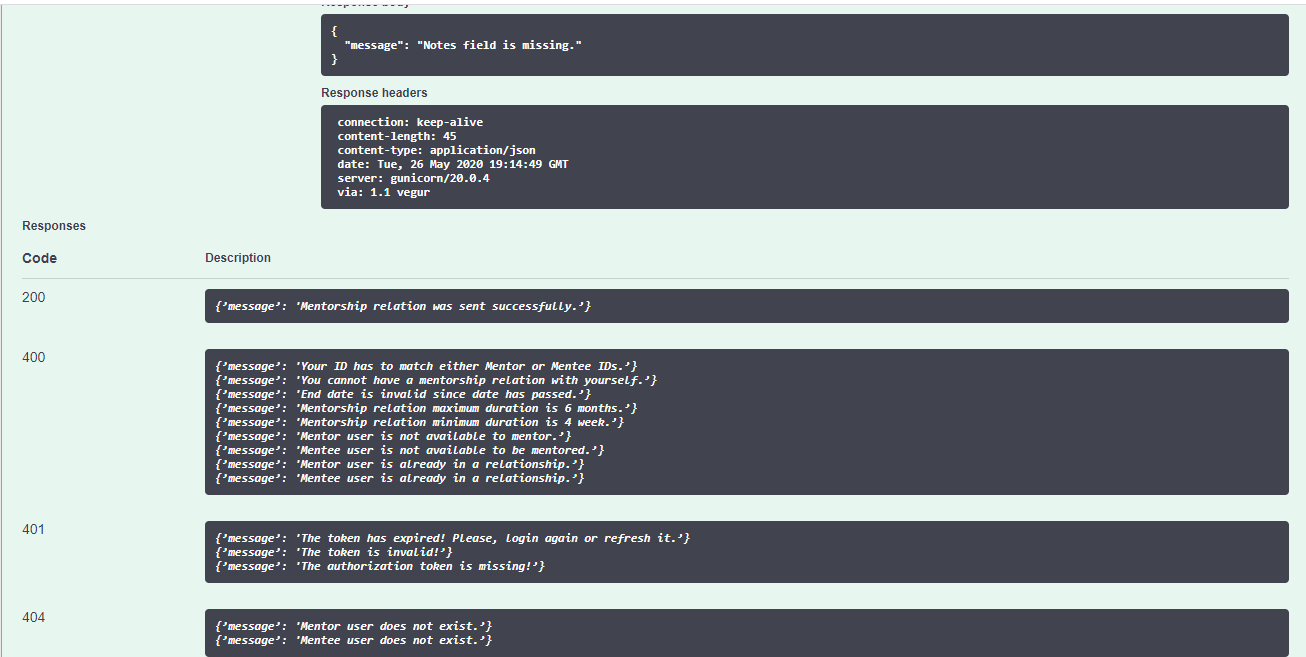Click the date header line
The width and height of the screenshot is (1306, 657).
coord(453,164)
